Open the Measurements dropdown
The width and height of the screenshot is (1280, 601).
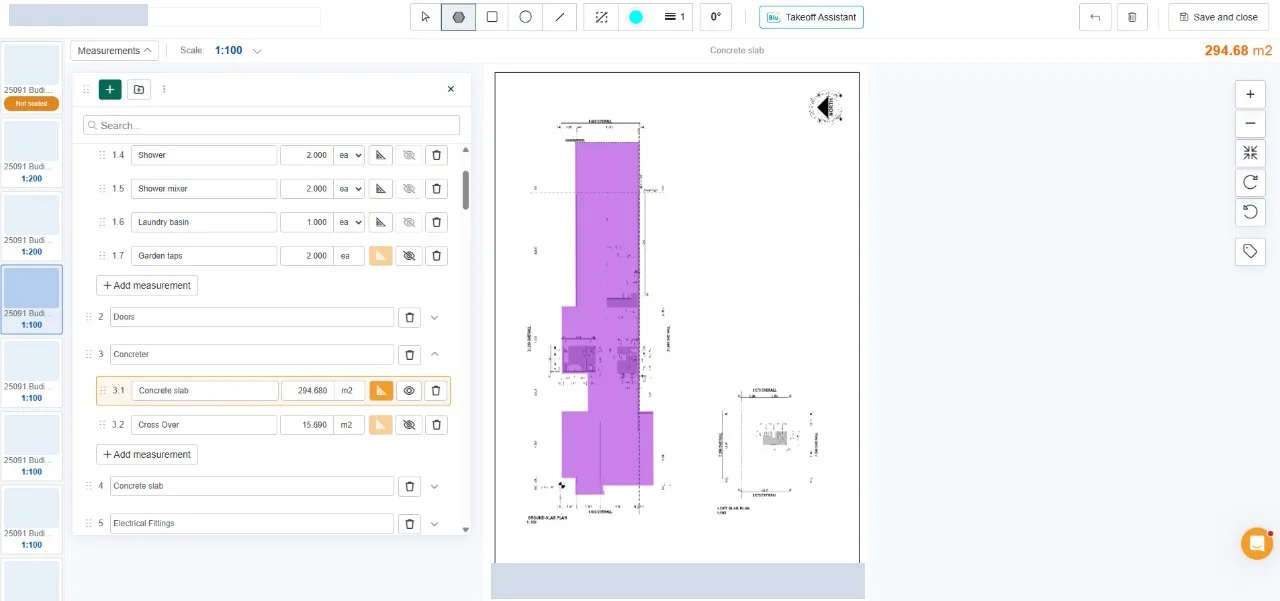115,50
